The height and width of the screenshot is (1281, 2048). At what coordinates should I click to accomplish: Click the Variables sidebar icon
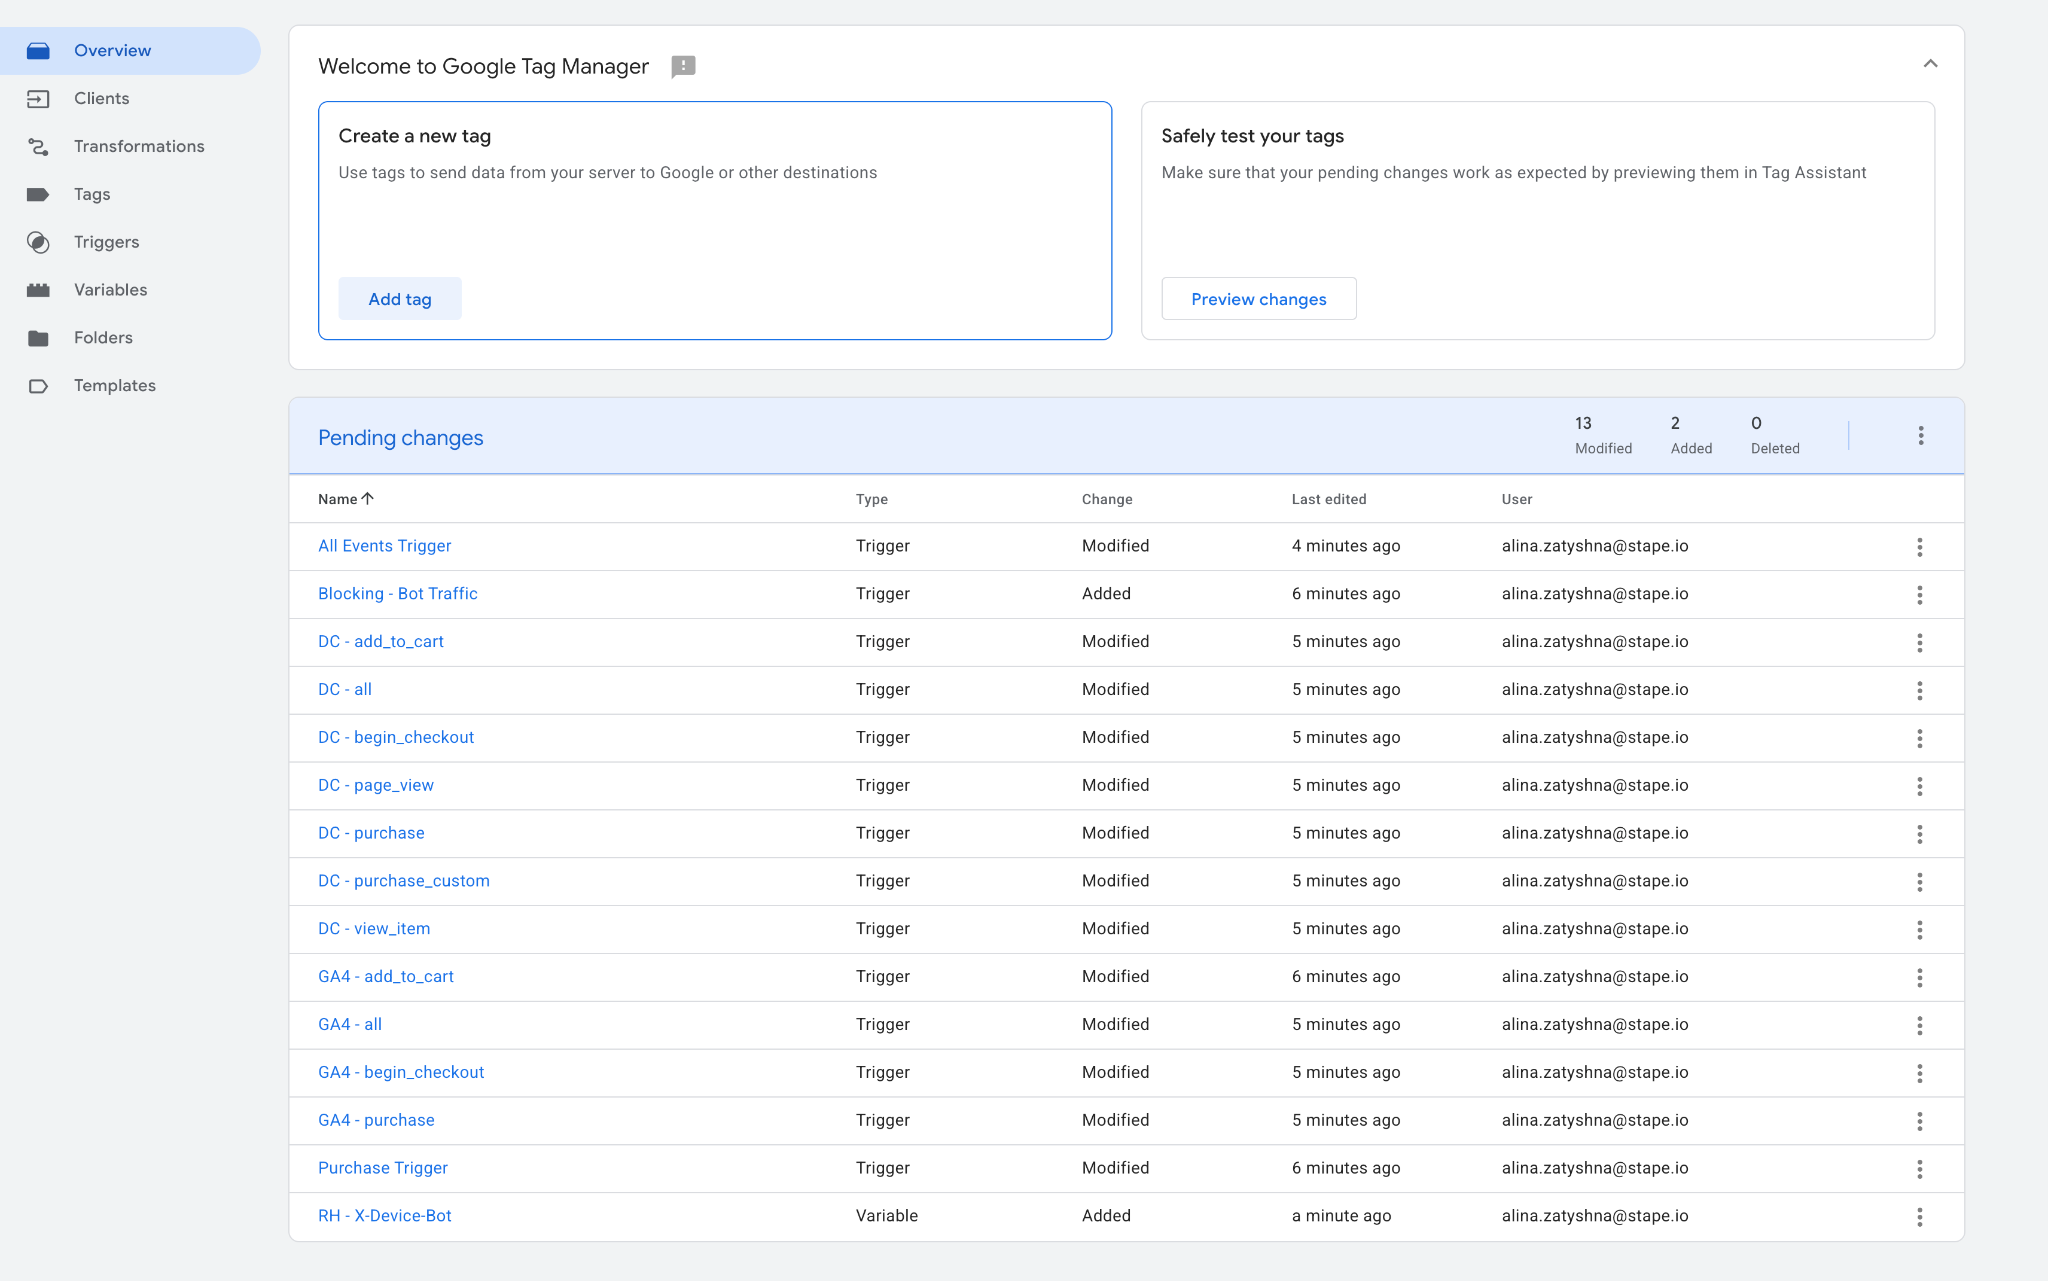[38, 290]
